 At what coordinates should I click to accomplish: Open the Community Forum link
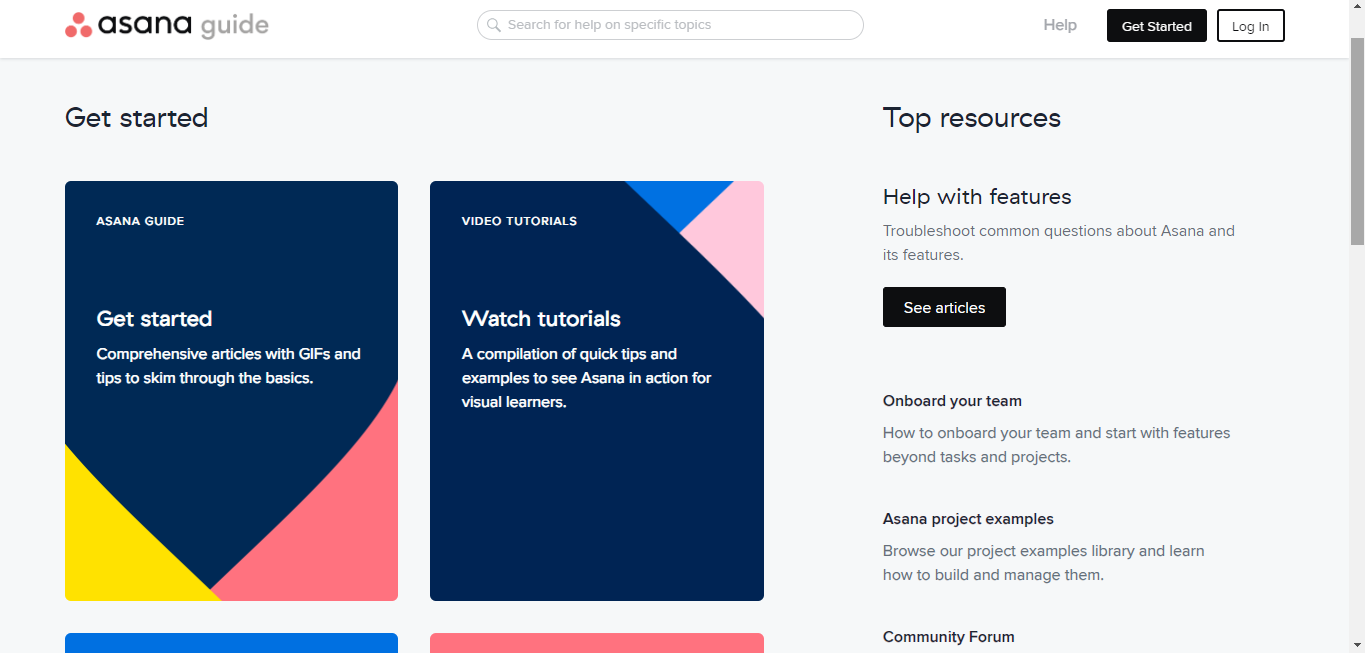pos(948,637)
